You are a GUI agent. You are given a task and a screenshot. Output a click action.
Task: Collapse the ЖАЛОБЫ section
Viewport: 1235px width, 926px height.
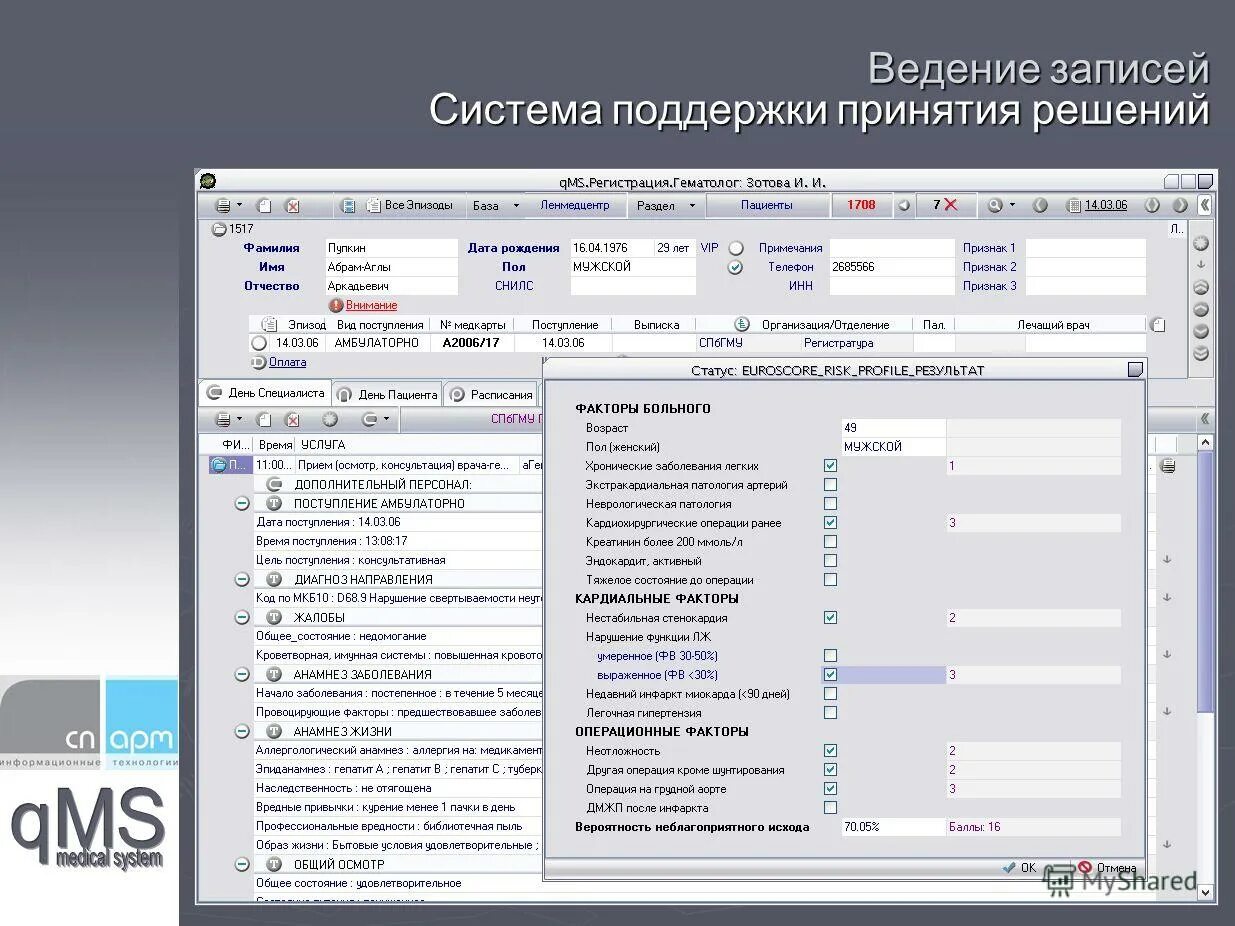tap(241, 617)
